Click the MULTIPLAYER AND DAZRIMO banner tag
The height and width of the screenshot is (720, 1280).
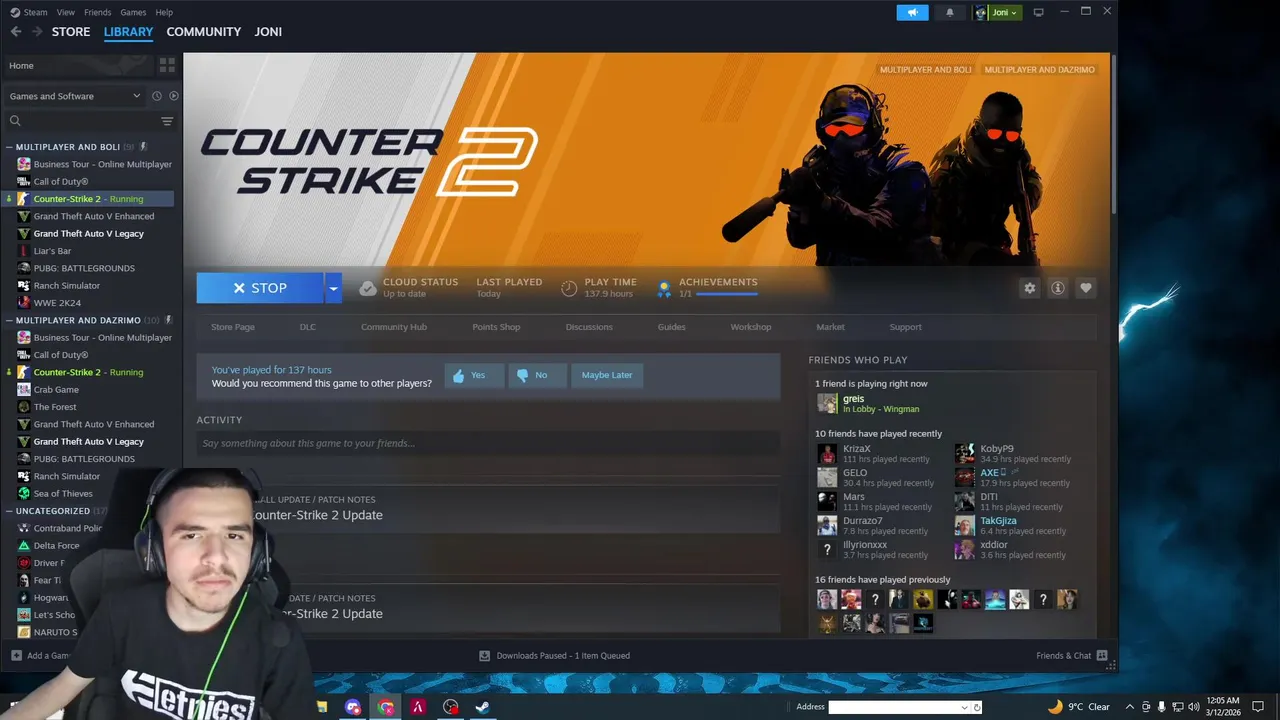coord(1039,70)
